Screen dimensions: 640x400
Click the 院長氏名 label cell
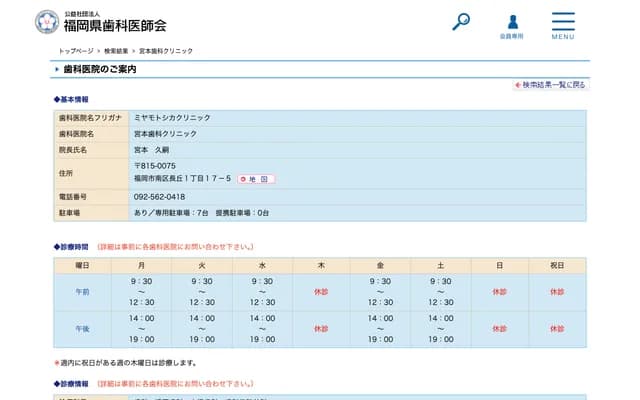click(91, 150)
